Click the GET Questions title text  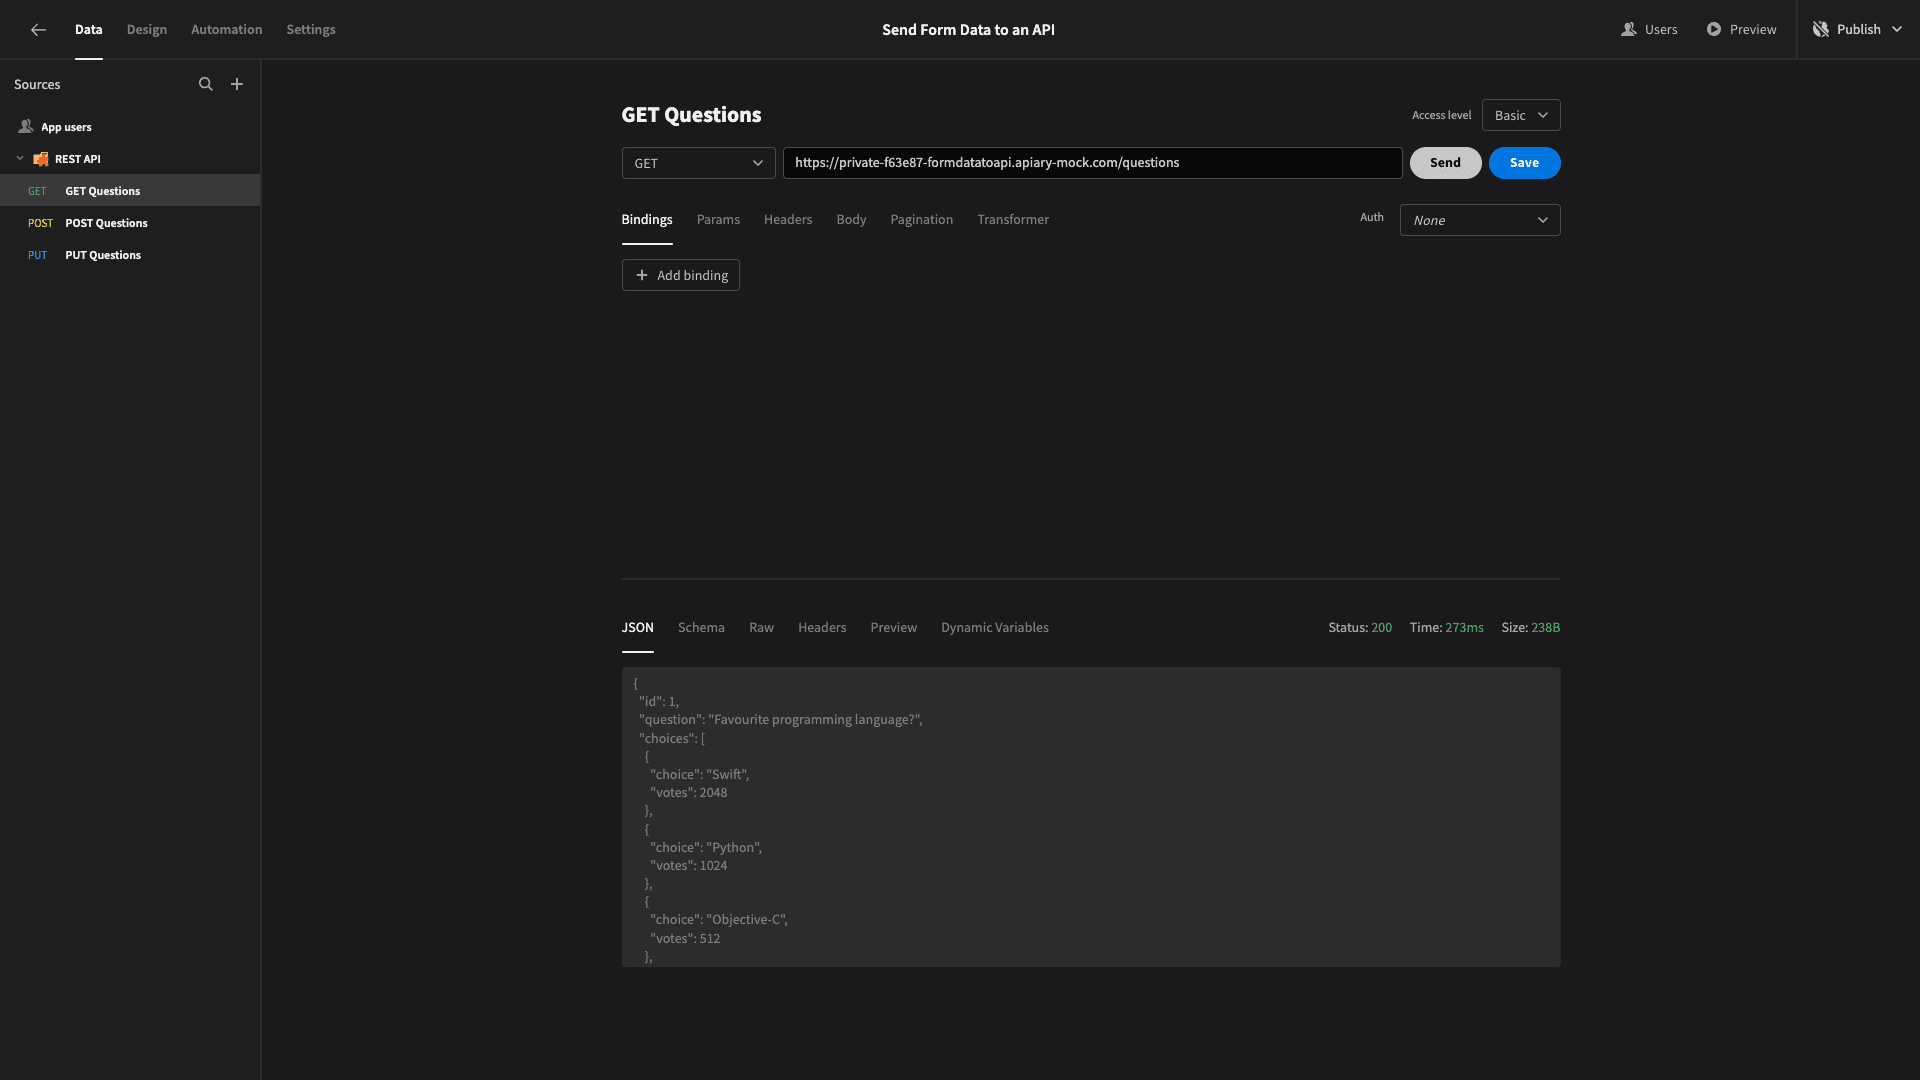pos(691,115)
